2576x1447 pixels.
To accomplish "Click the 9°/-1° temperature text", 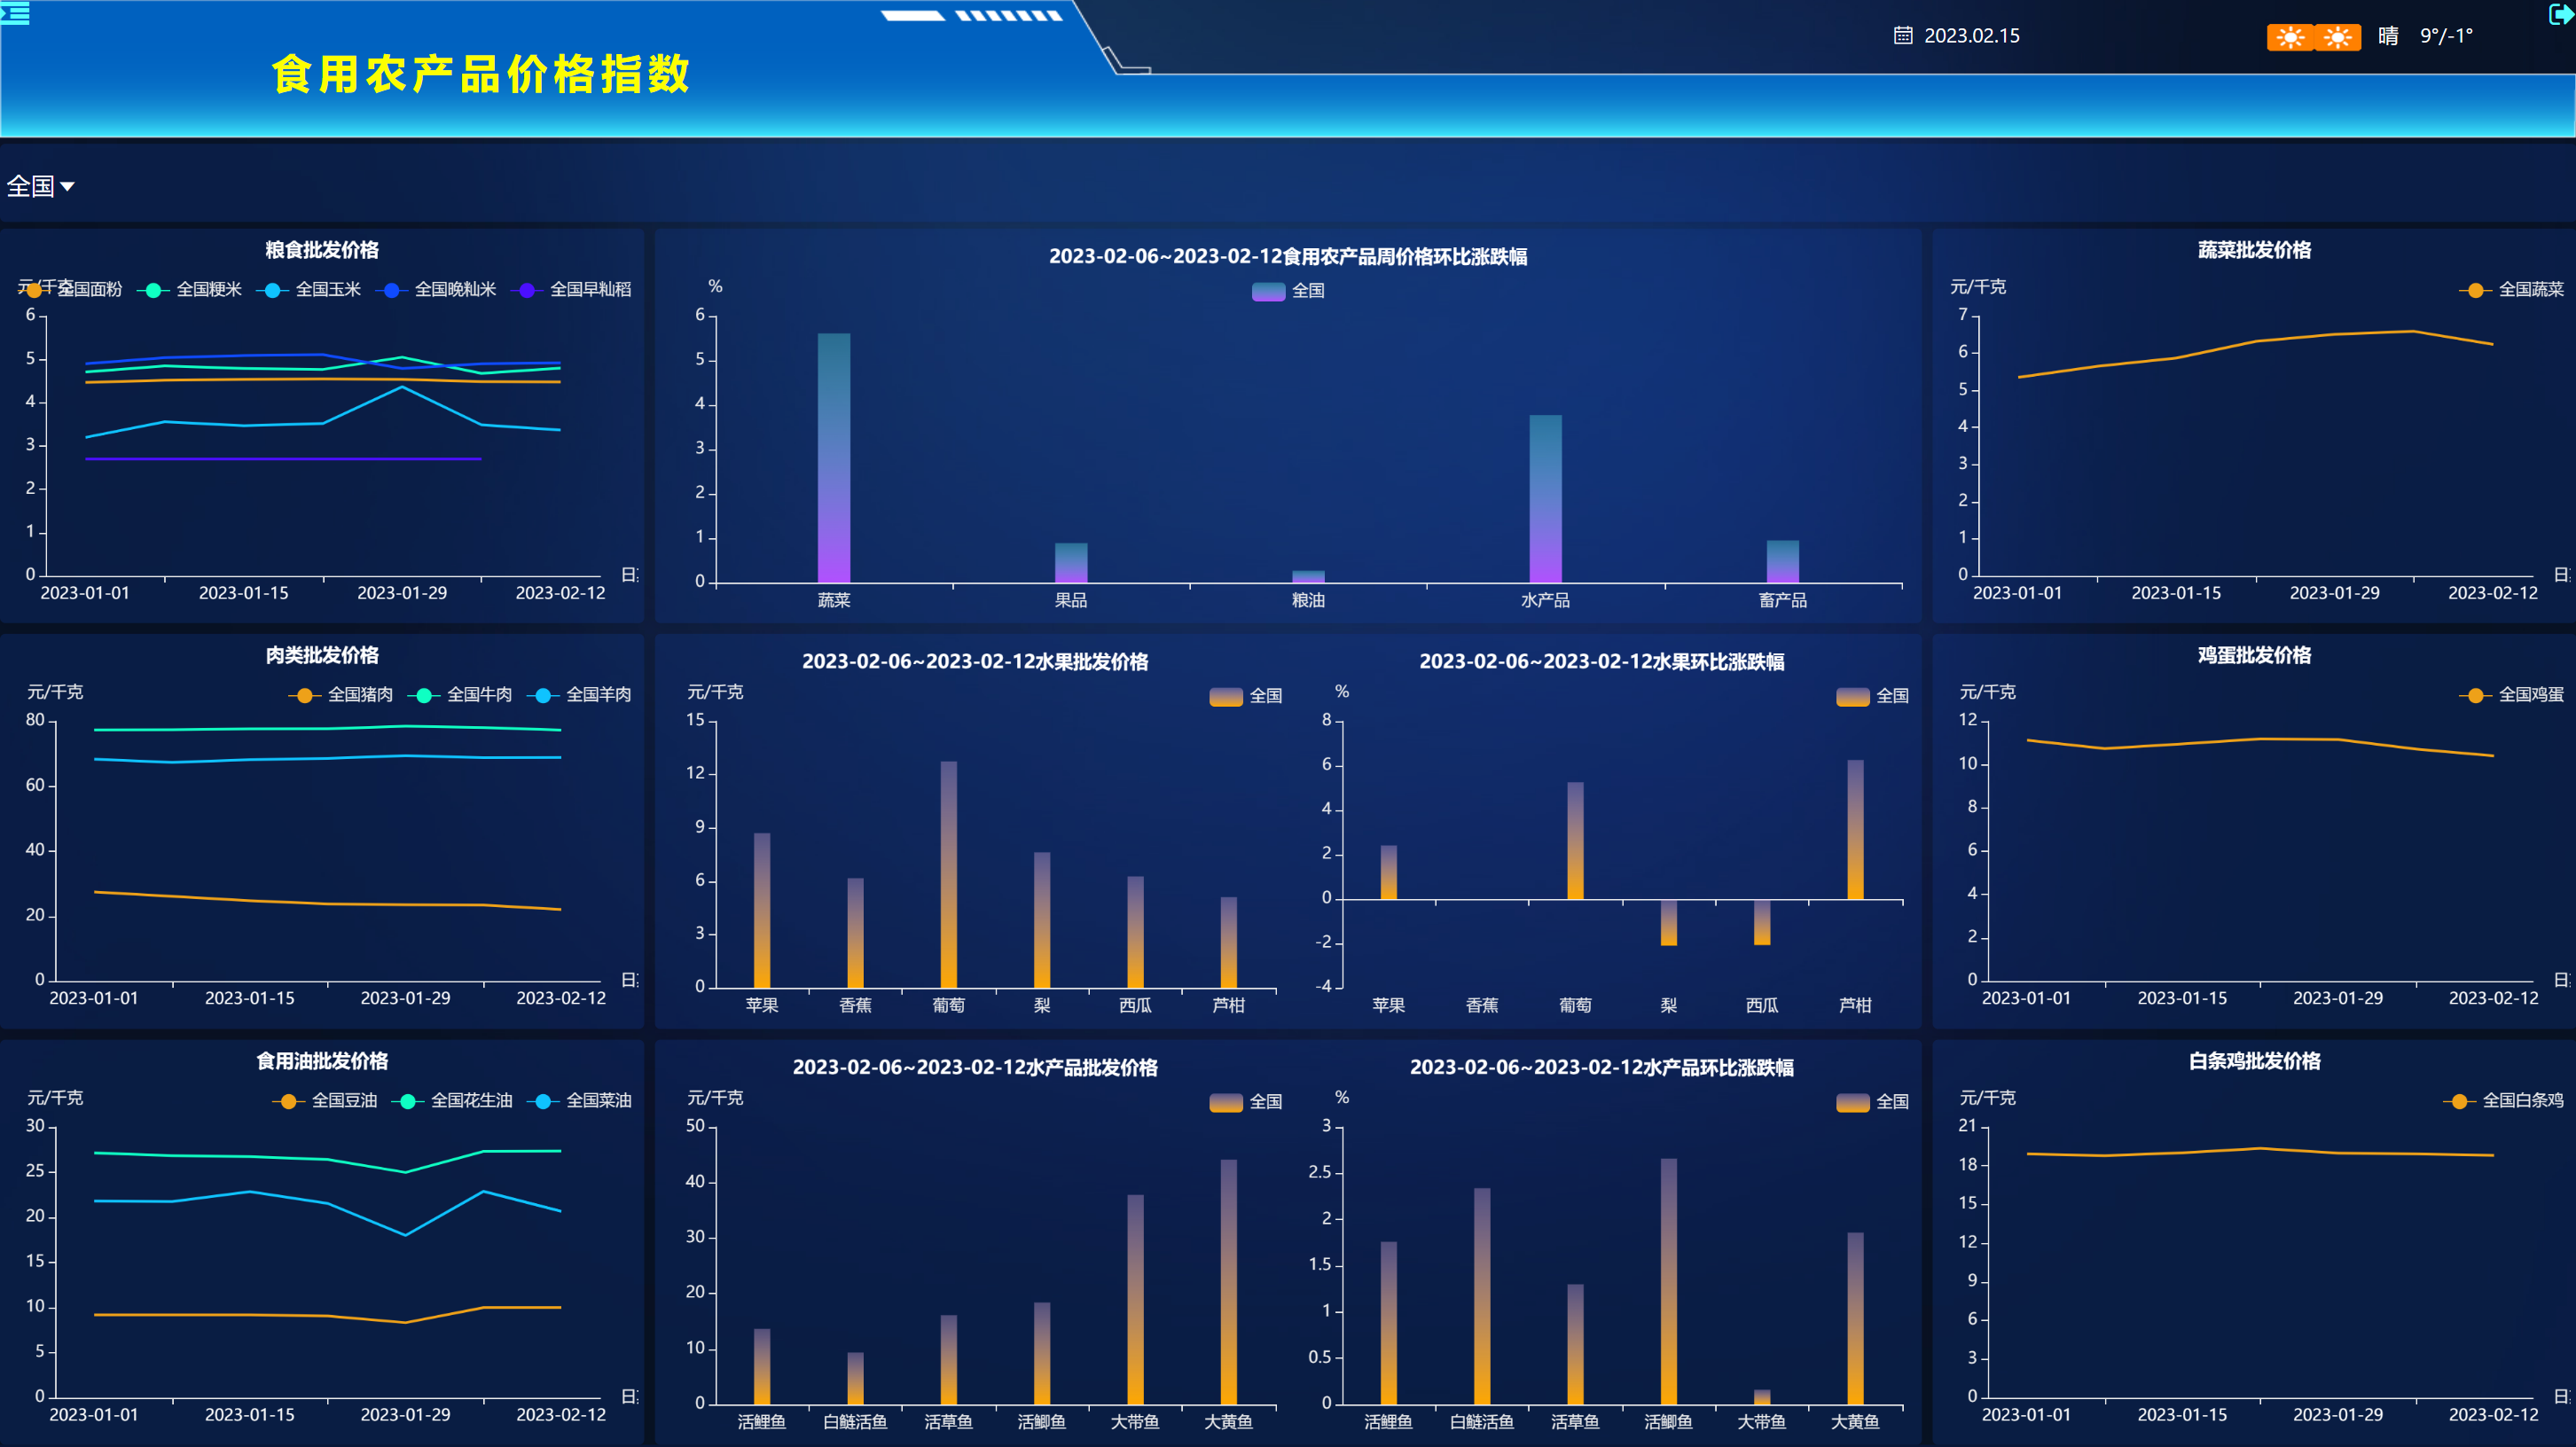I will pyautogui.click(x=2446, y=36).
